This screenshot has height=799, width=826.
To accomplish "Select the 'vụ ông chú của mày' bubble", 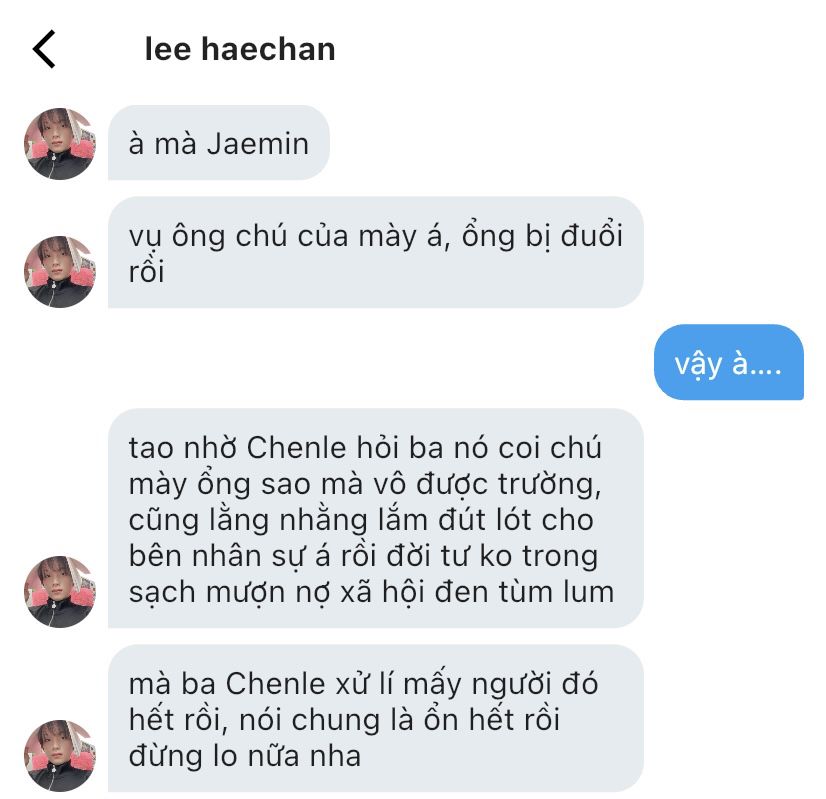I will pyautogui.click(x=376, y=252).
